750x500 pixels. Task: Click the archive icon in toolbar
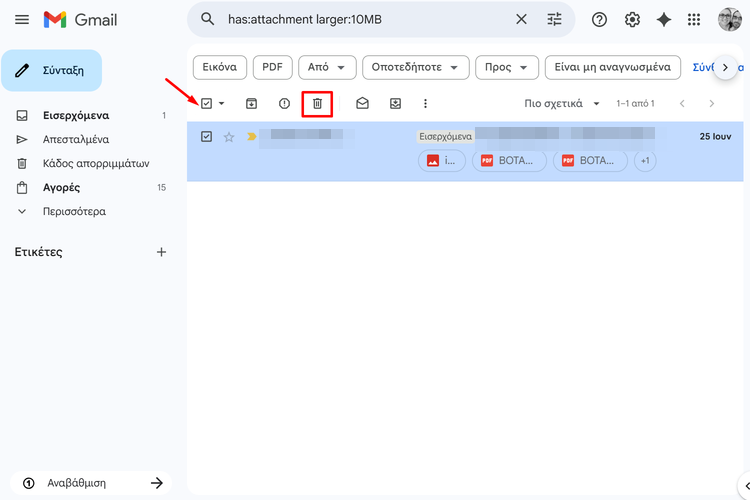click(x=251, y=103)
